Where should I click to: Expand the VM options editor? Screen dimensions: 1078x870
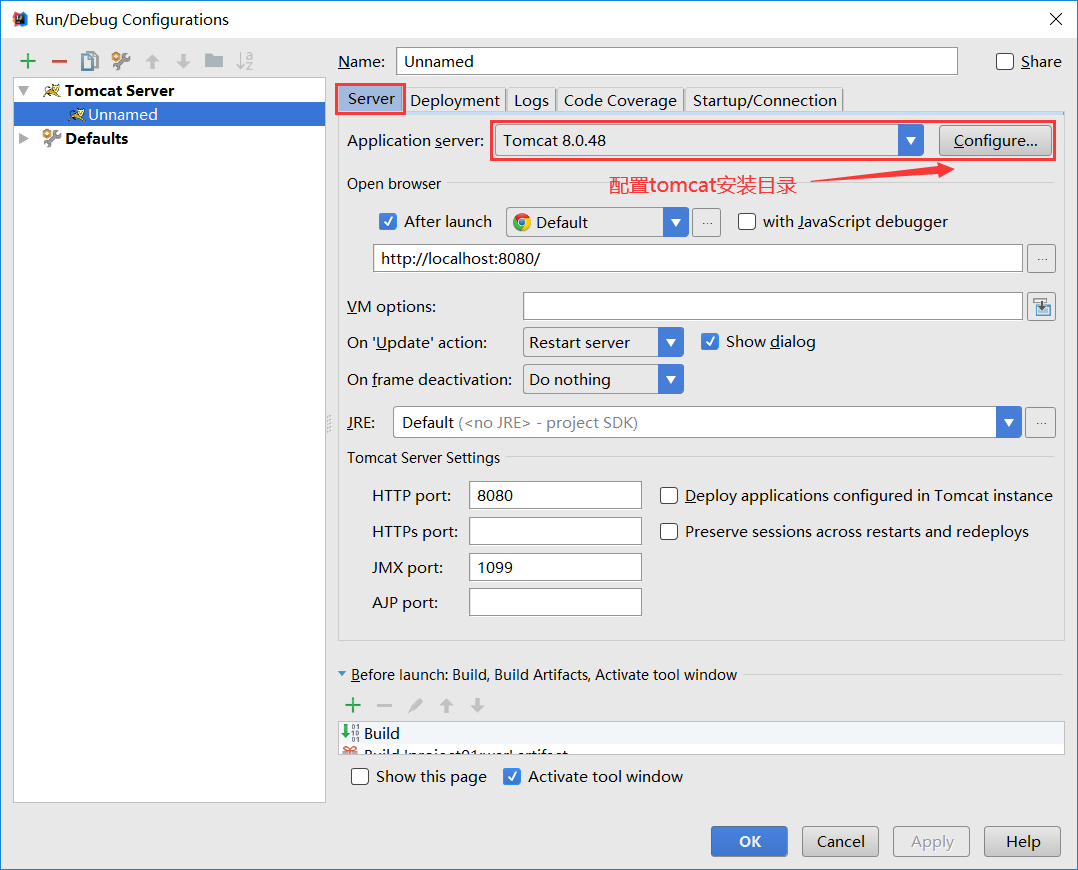[x=1042, y=306]
